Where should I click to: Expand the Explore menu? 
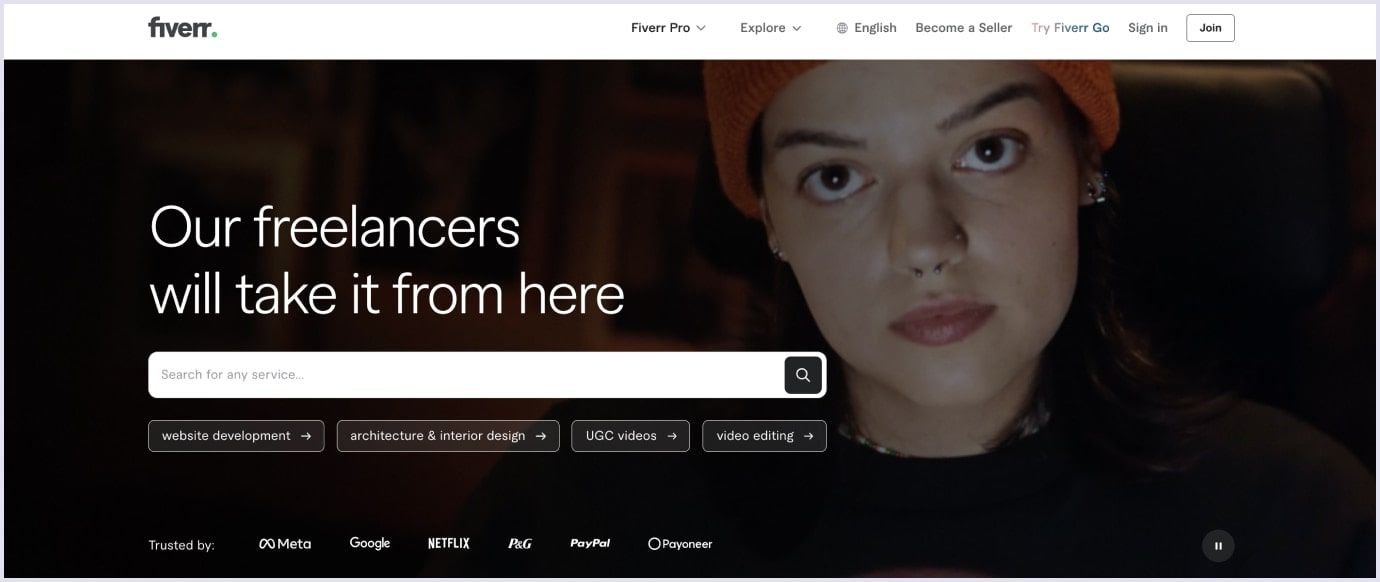[x=770, y=28]
